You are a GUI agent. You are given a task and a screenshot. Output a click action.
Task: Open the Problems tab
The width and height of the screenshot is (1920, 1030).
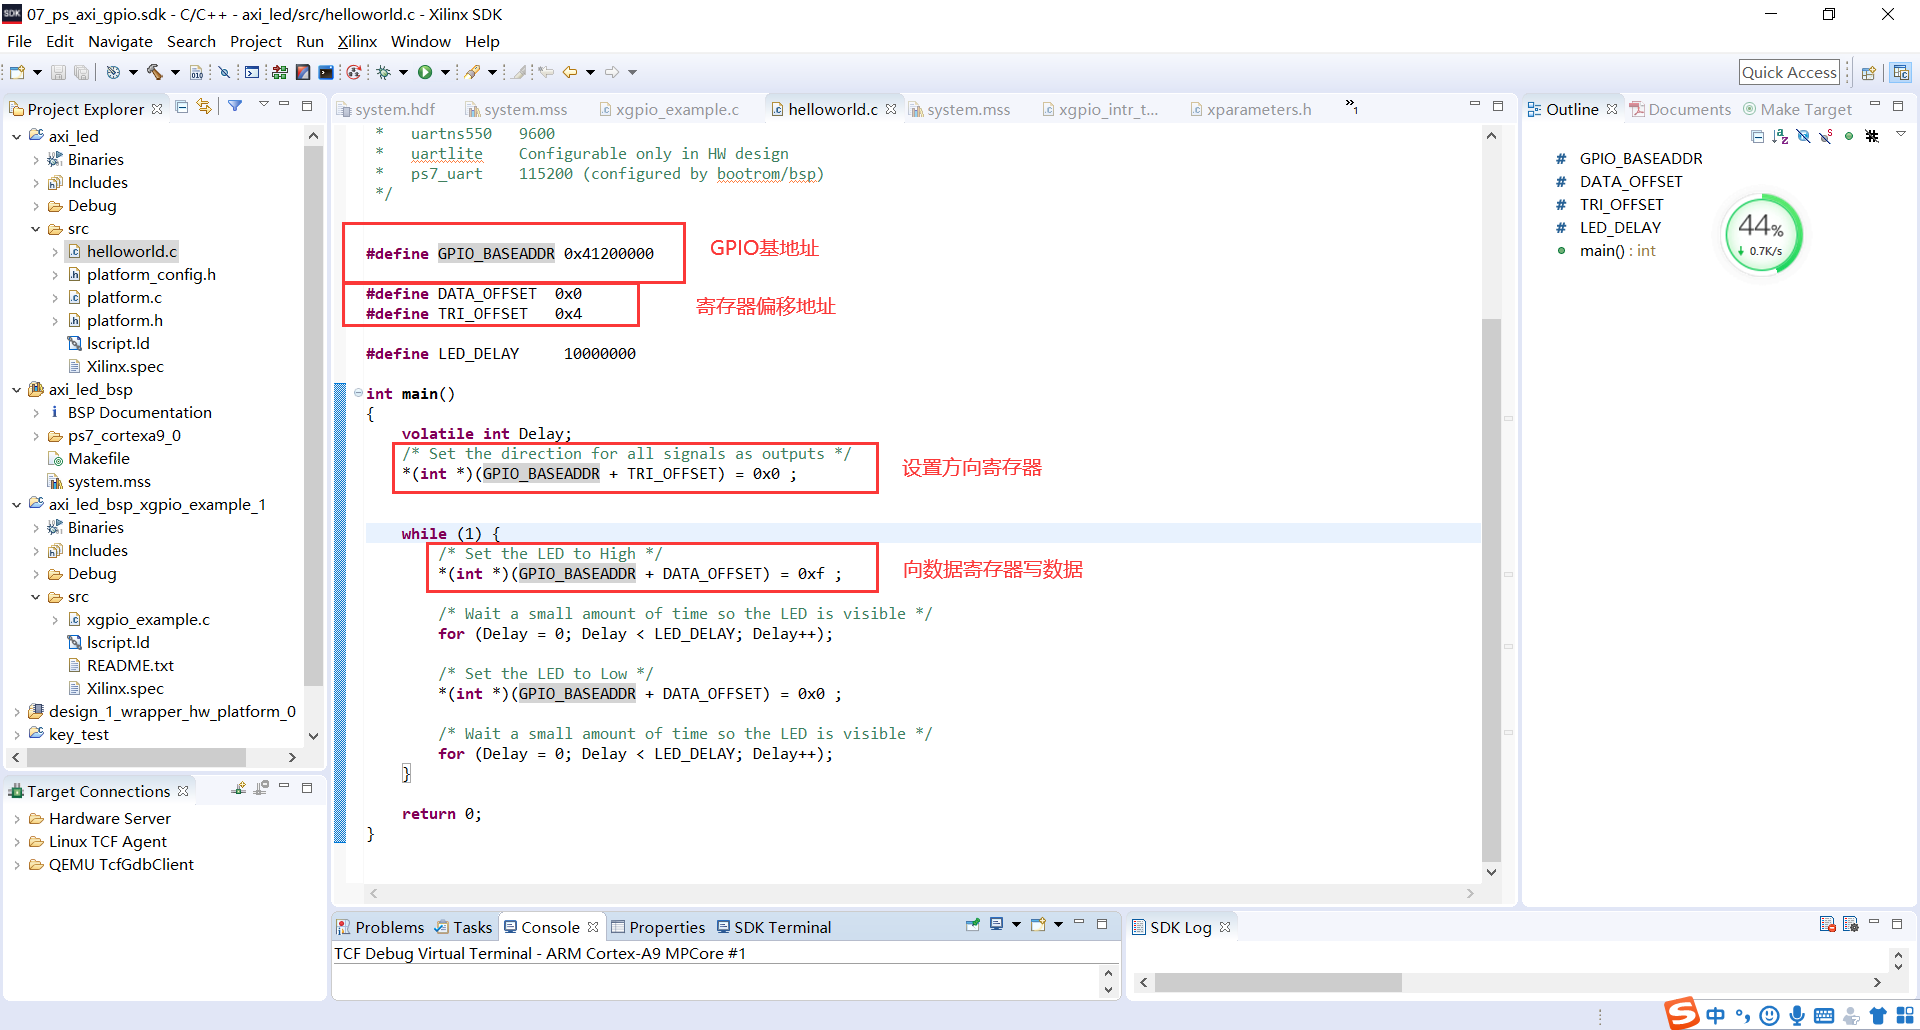coord(380,927)
